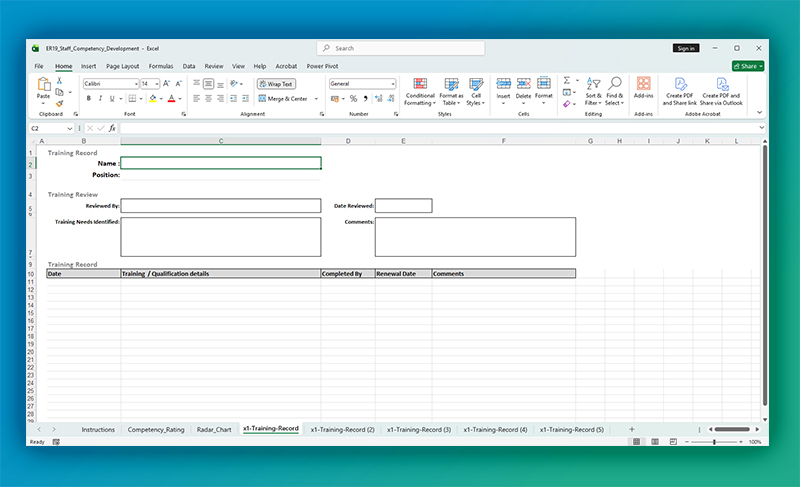The height and width of the screenshot is (487, 800).
Task: Open the Add-ins button
Action: point(643,88)
